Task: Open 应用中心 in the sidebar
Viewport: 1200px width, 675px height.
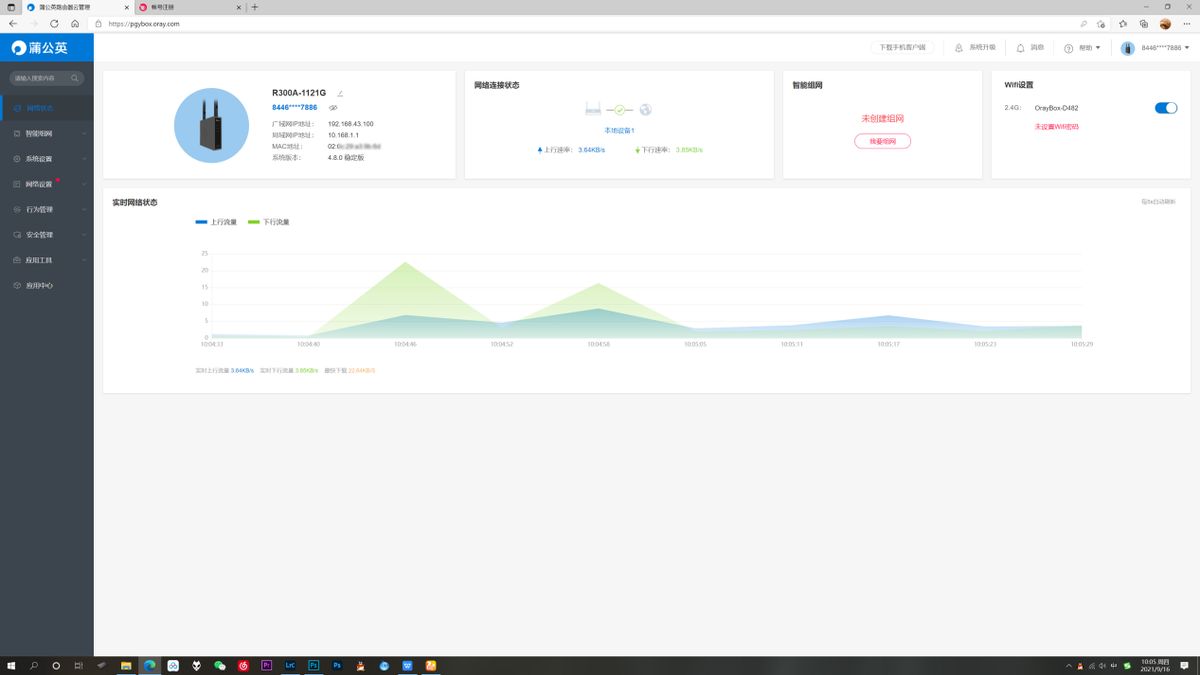Action: pos(46,286)
